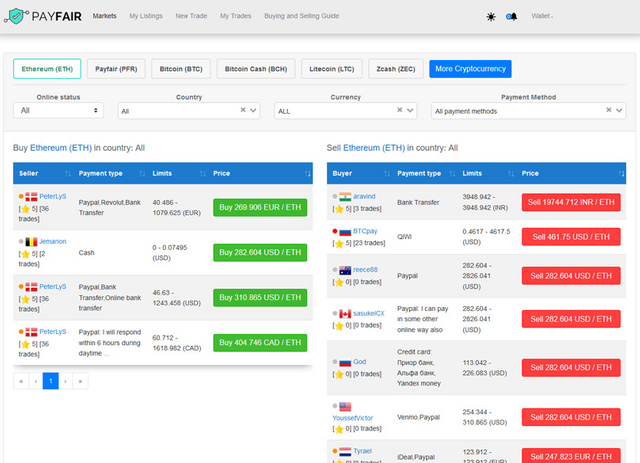The height and width of the screenshot is (463, 640).
Task: Toggle the sun theme icon
Action: pos(491,17)
